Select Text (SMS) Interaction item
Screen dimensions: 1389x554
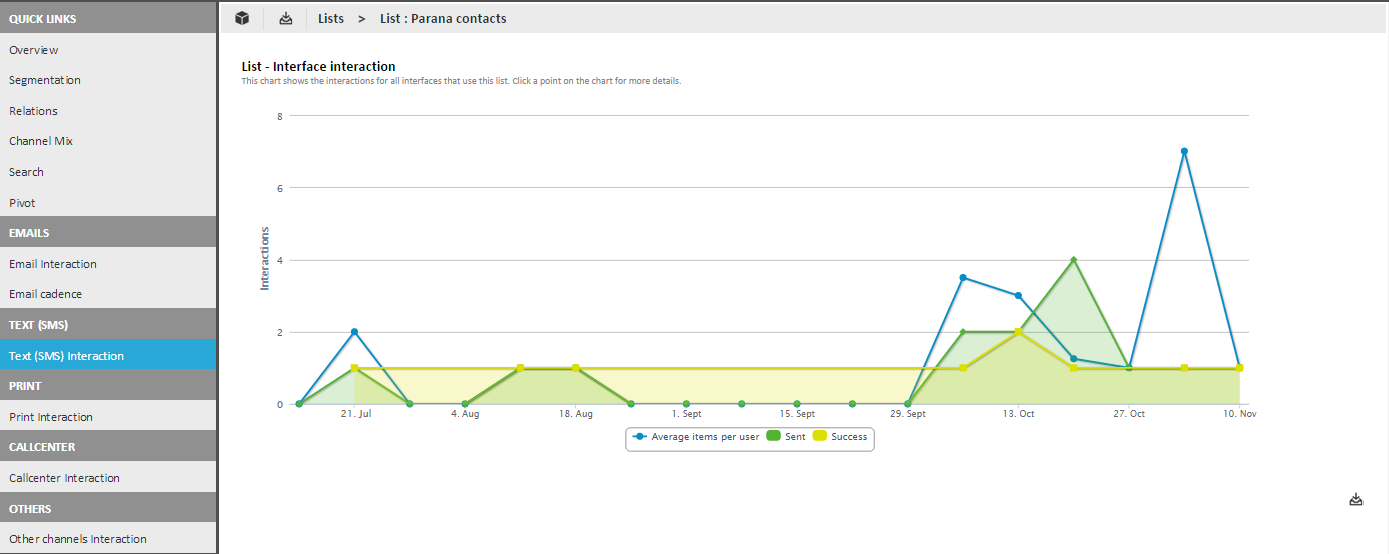pos(67,356)
